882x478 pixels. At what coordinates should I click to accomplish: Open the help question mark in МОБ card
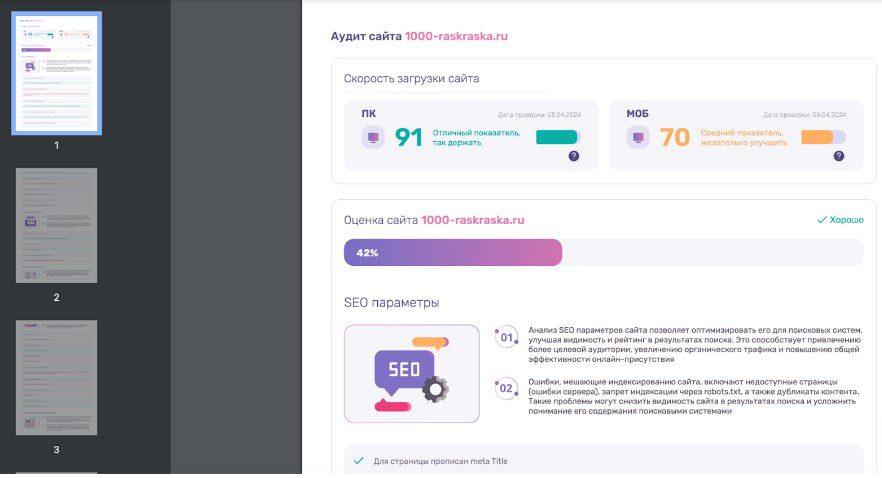click(839, 156)
